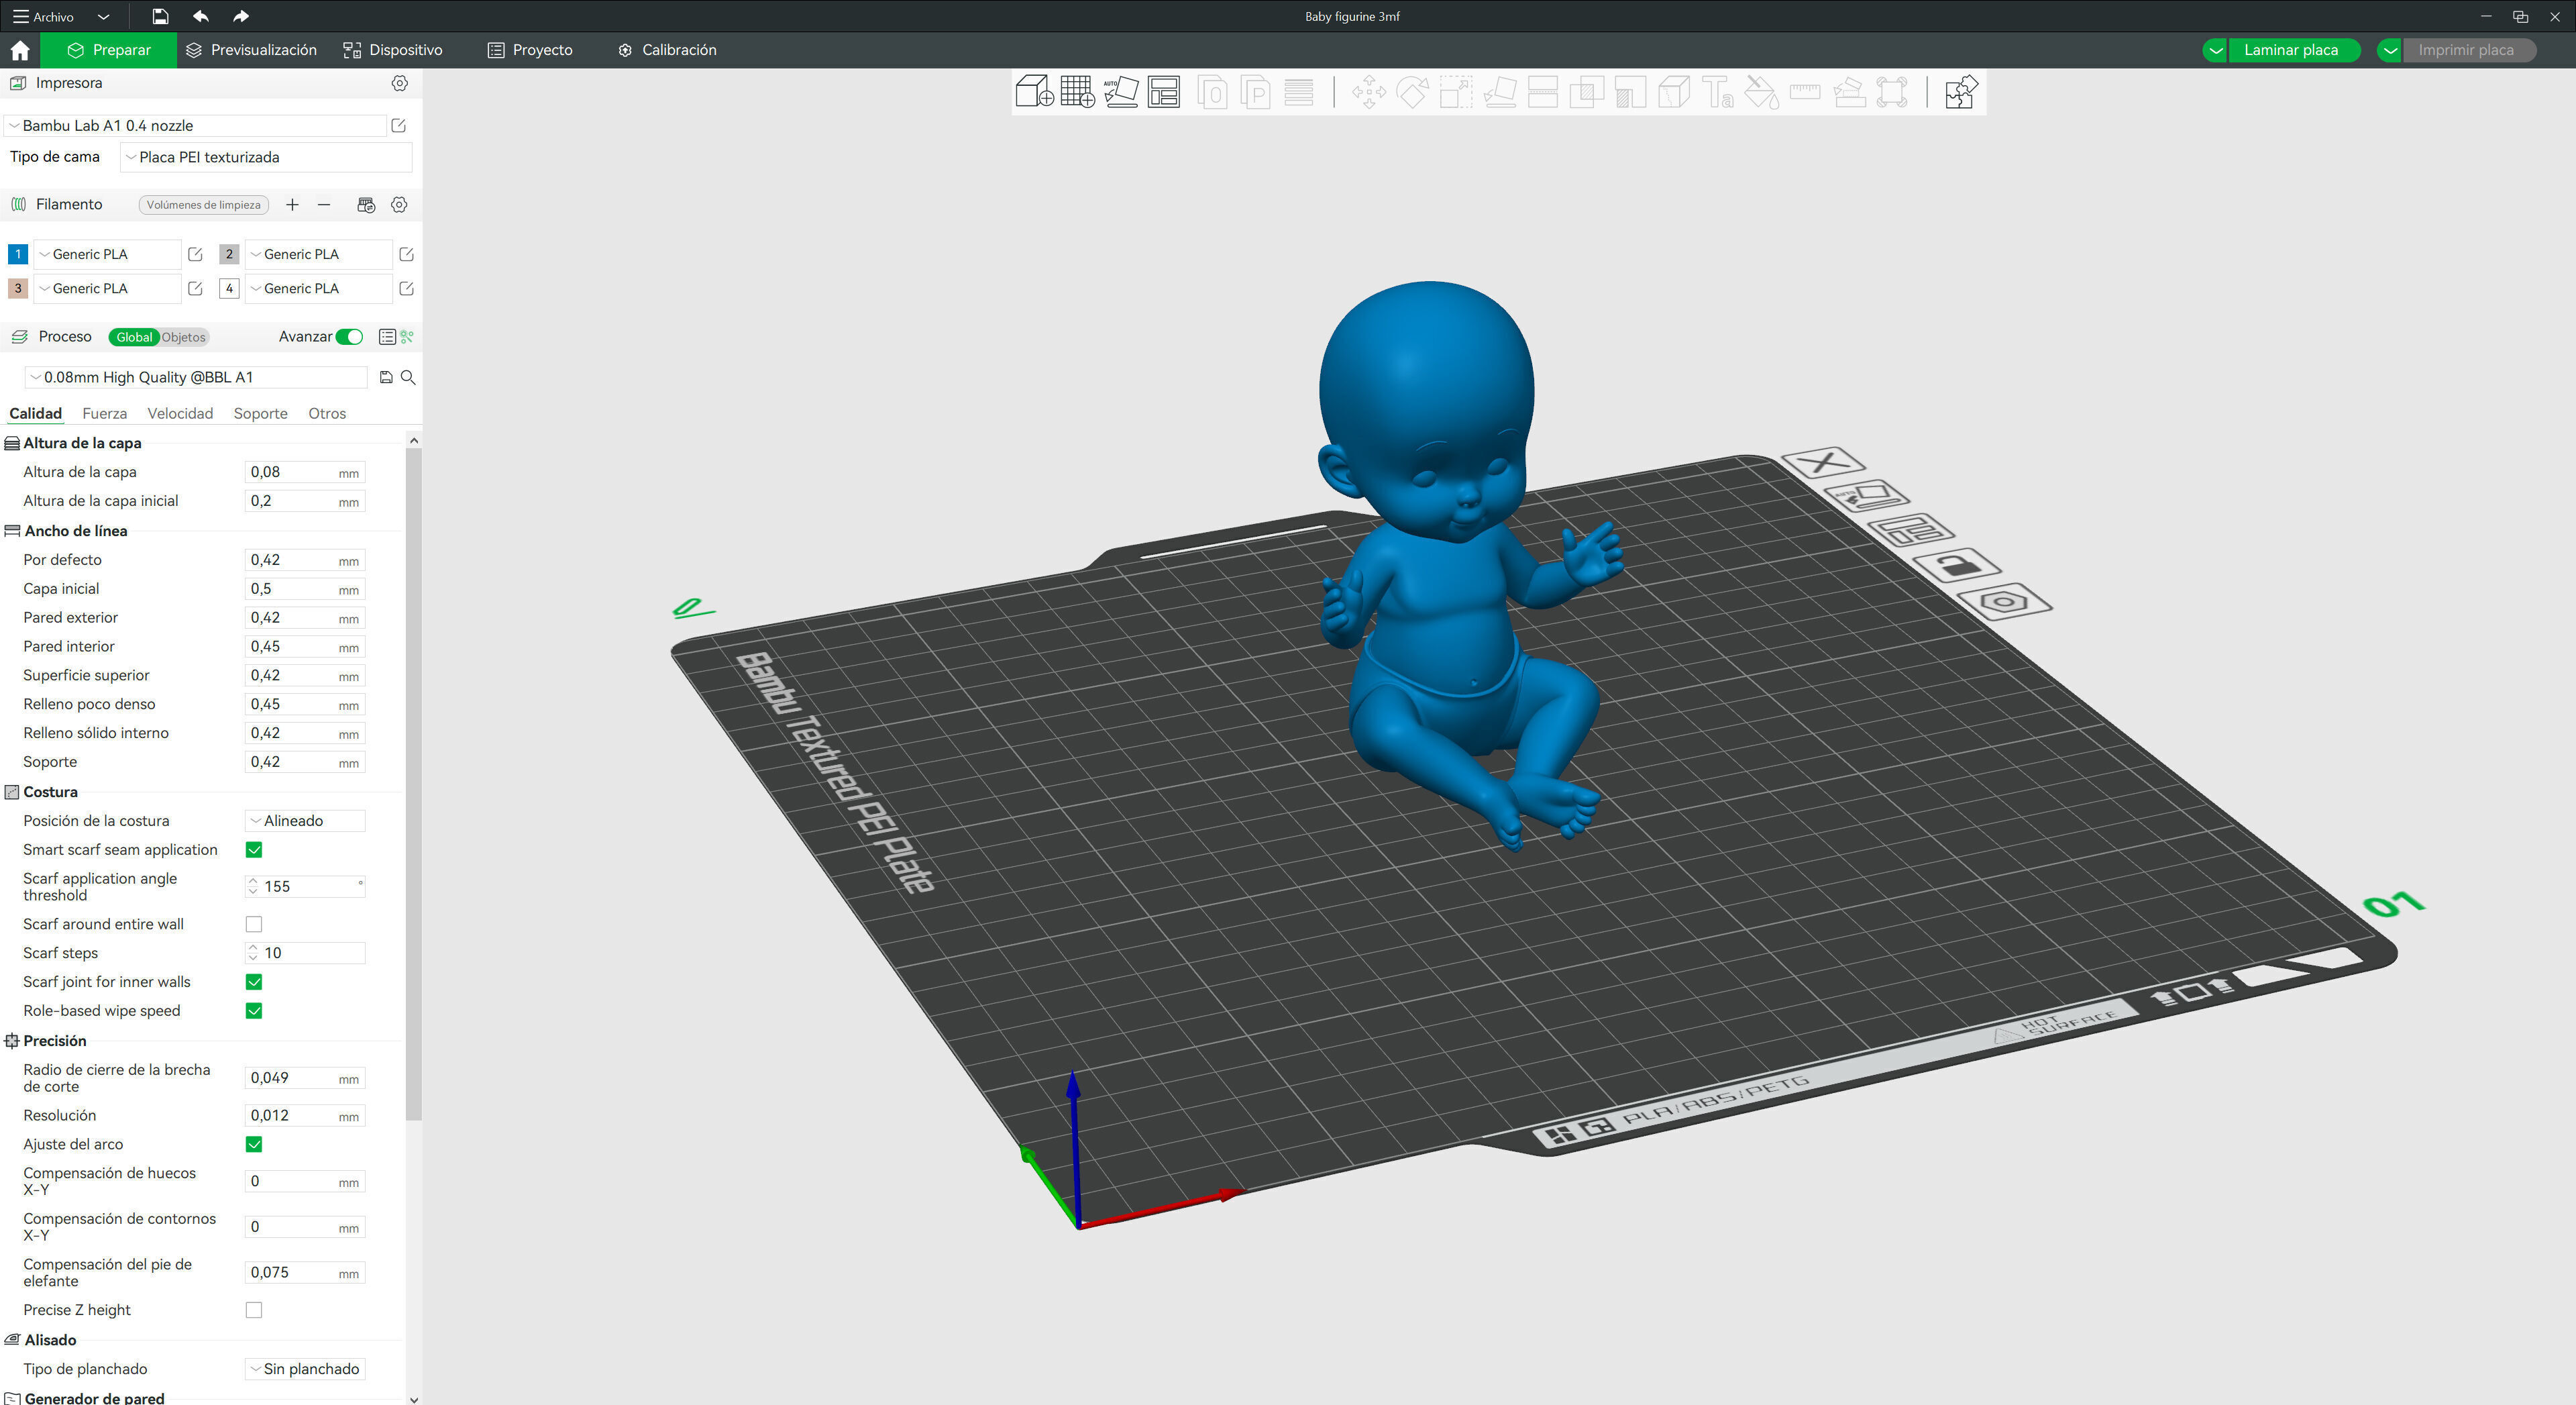
Task: Switch to the Previsualización tab
Action: 251,50
